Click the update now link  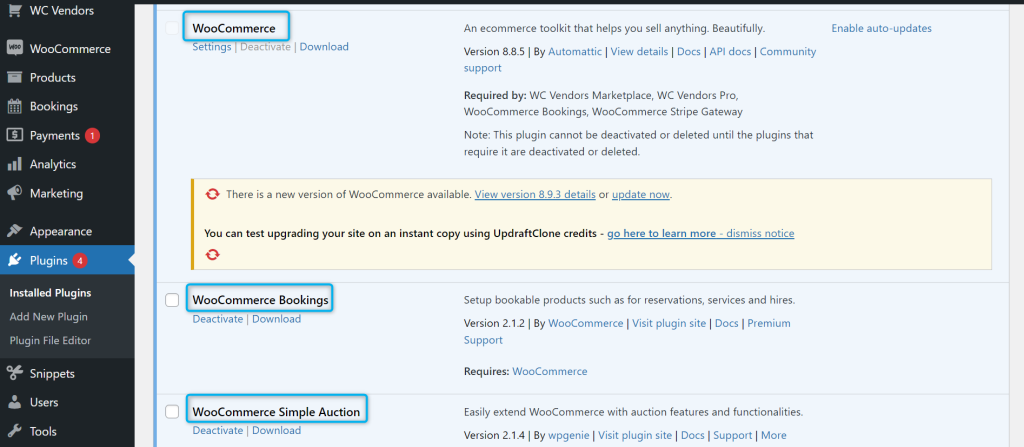coord(640,194)
